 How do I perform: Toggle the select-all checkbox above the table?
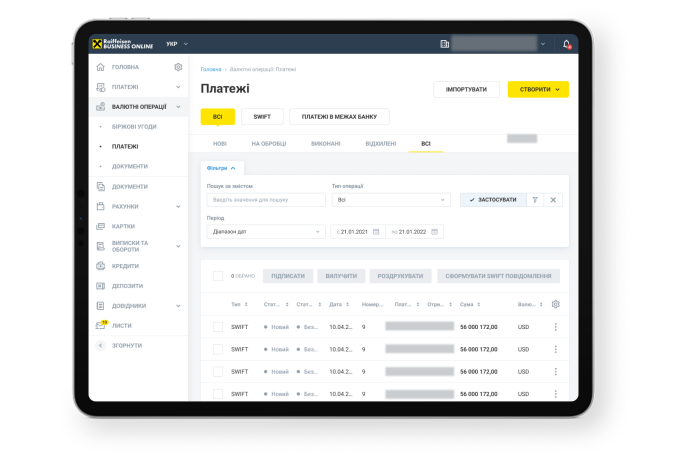click(x=218, y=276)
